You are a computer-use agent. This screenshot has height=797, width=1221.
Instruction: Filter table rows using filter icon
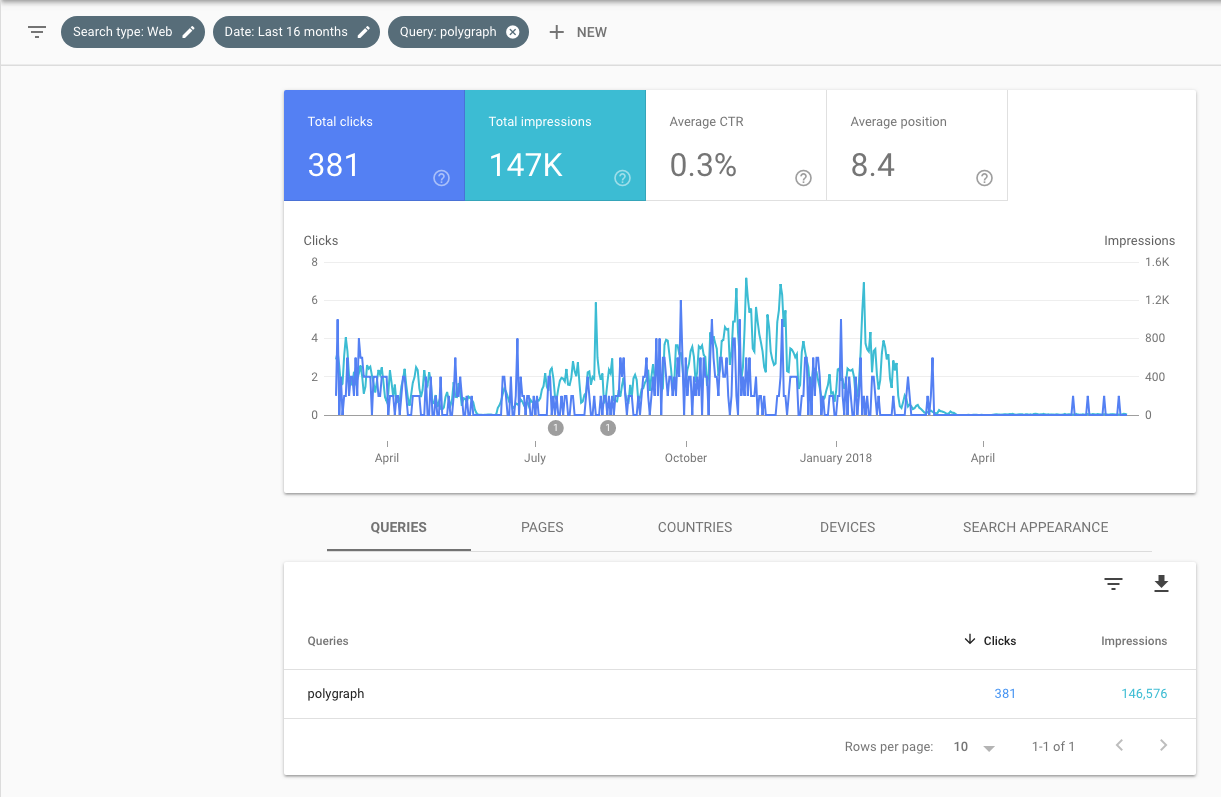(x=1113, y=584)
